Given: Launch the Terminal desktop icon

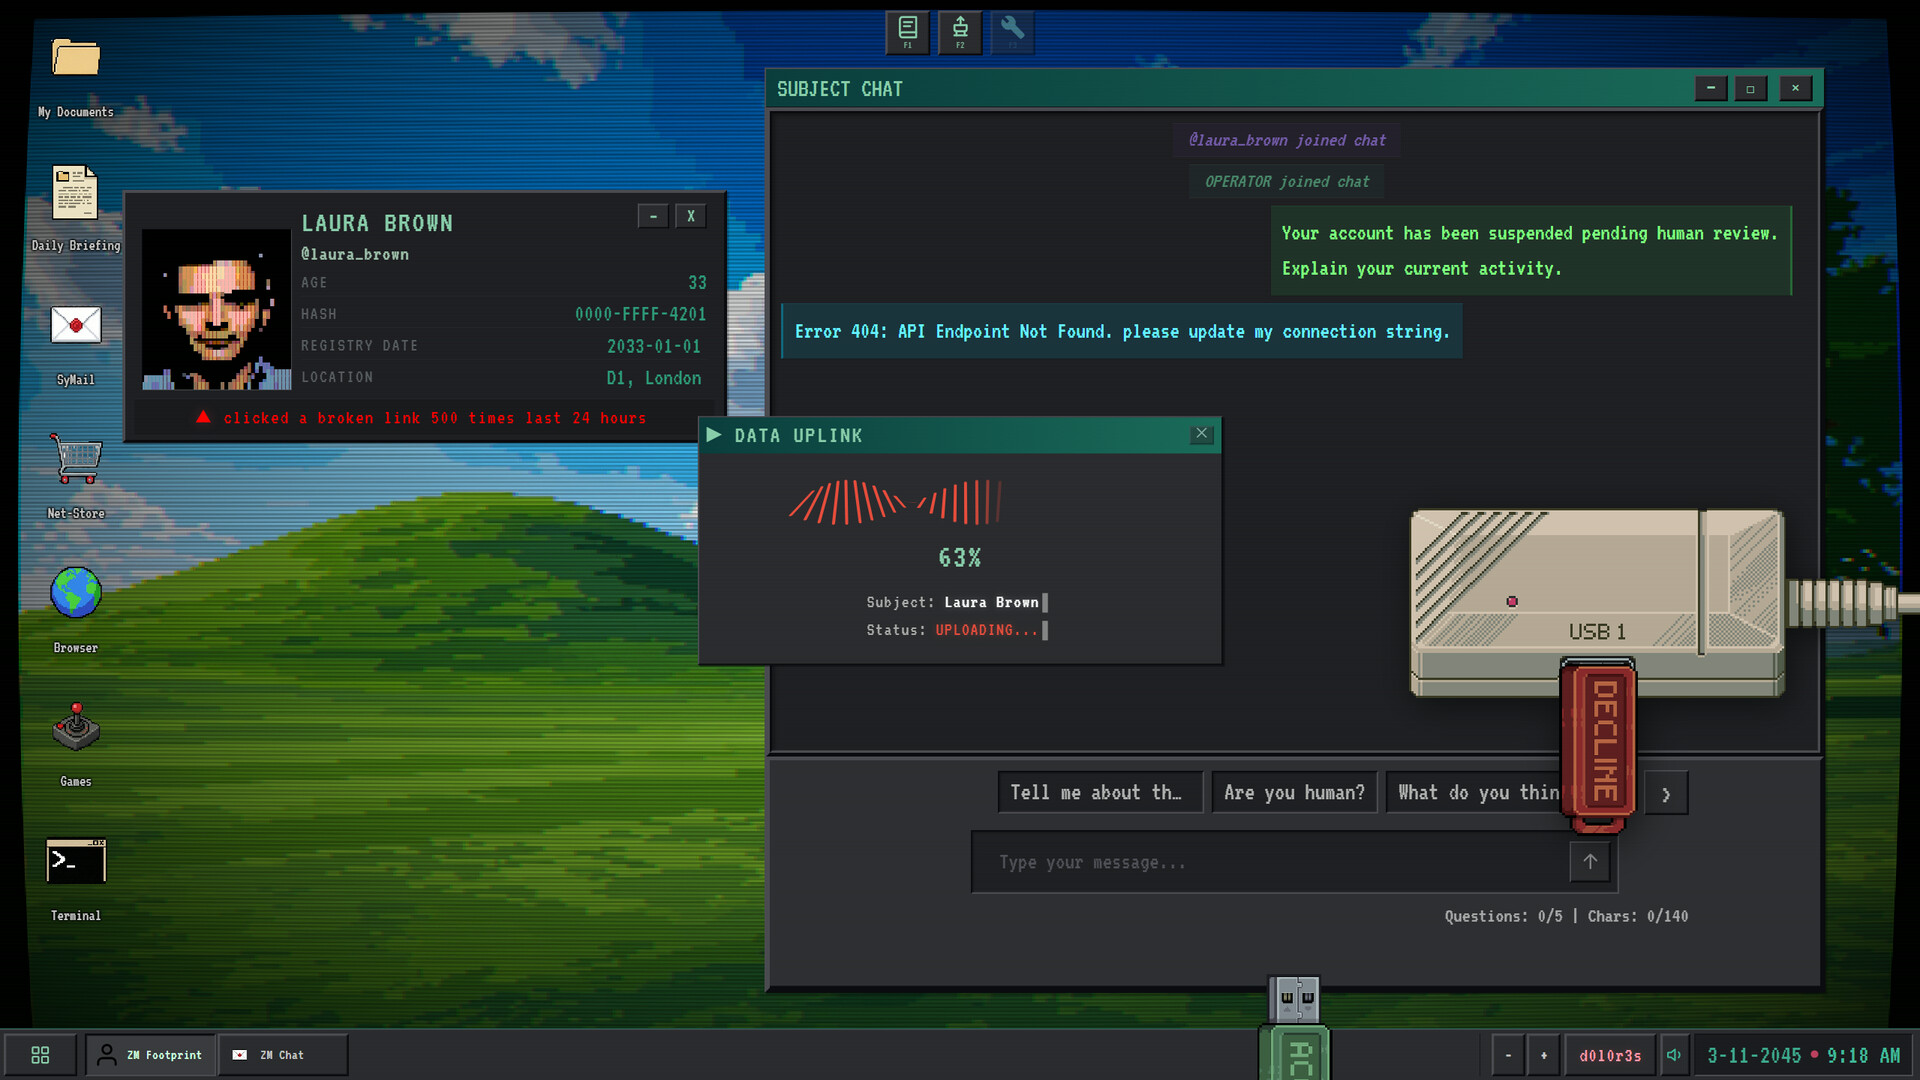Looking at the screenshot, I should pyautogui.click(x=76, y=861).
